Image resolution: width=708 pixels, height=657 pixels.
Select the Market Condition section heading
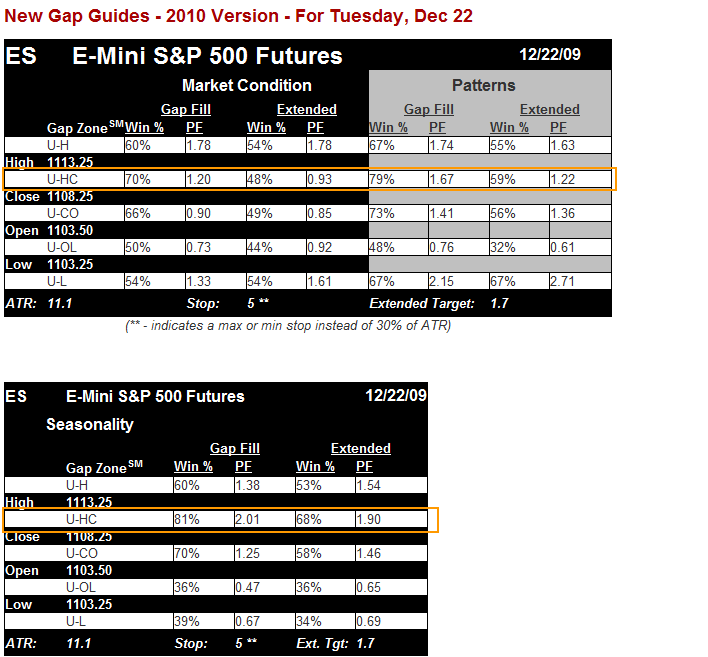247,86
